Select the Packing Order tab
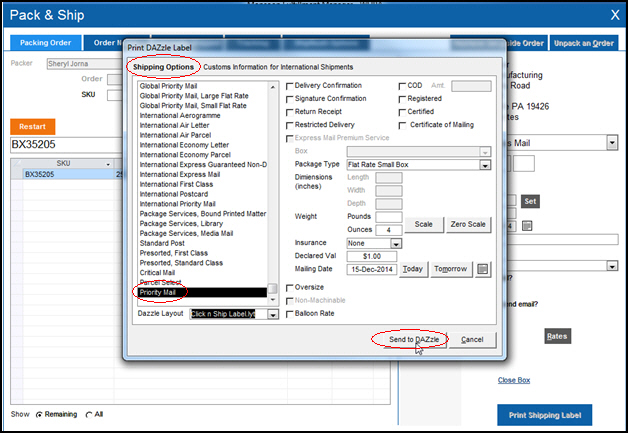 (46, 43)
